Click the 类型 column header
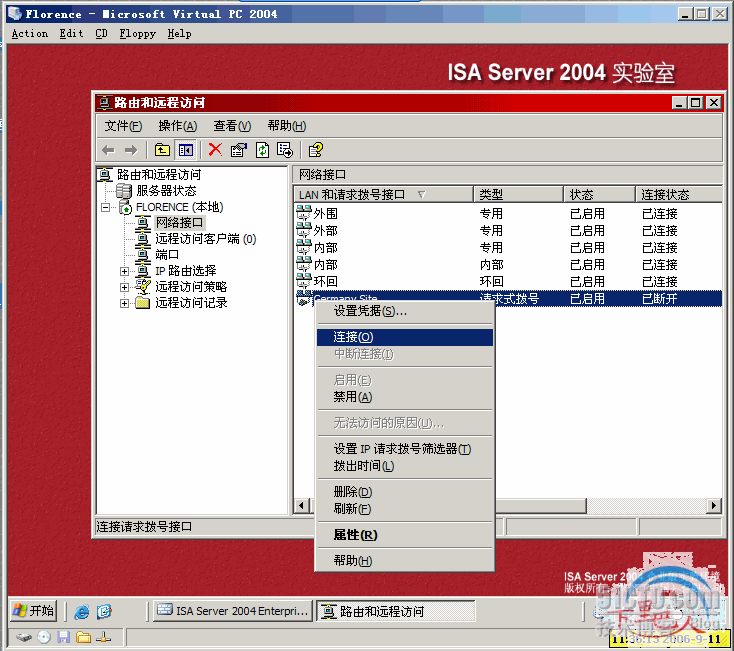This screenshot has height=651, width=734. tap(518, 194)
